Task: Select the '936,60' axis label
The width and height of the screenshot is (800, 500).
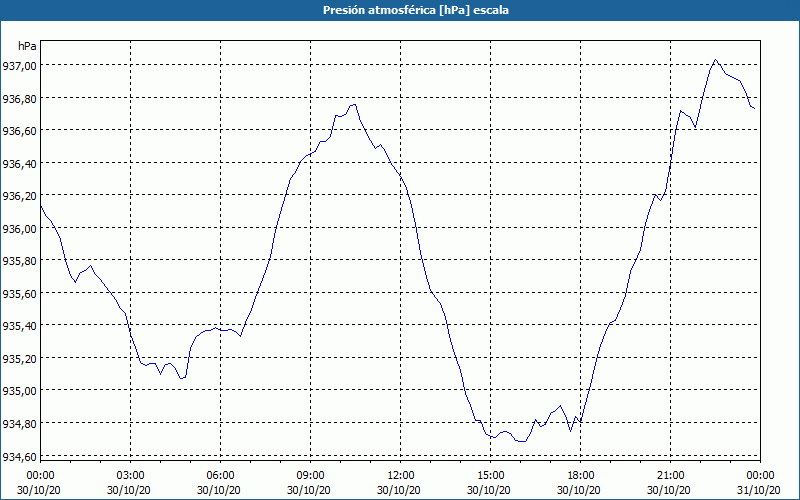Action: 20,131
